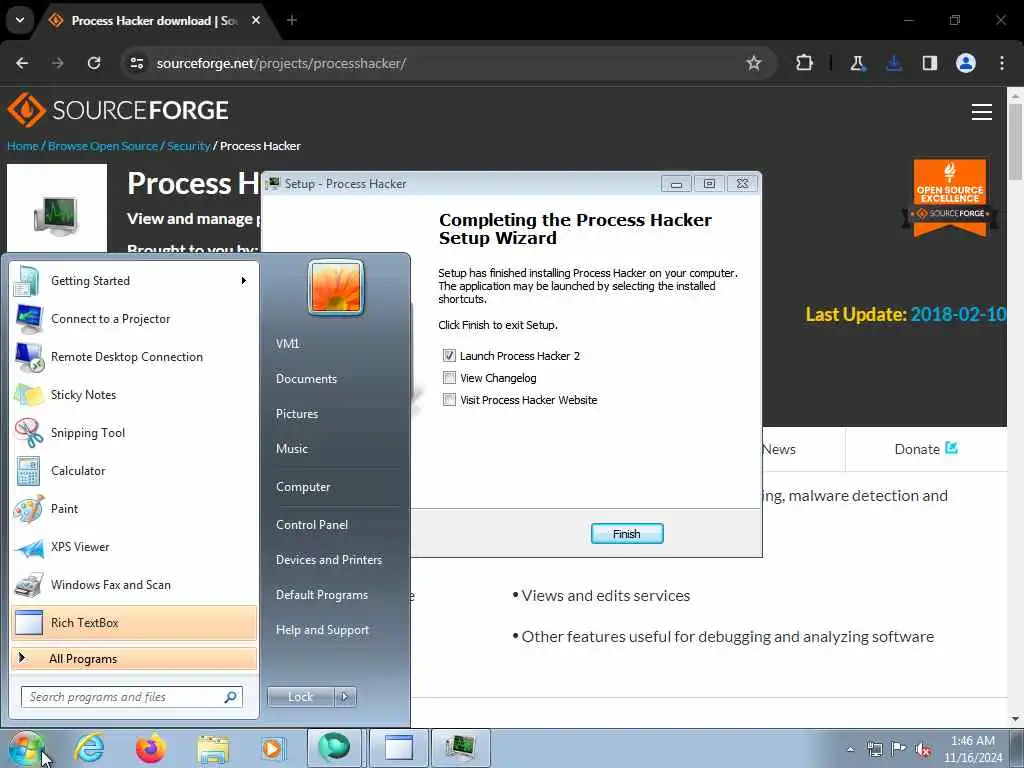Image resolution: width=1024 pixels, height=768 pixels.
Task: Switch to Process Hacker setup taskbar item
Action: [x=460, y=748]
